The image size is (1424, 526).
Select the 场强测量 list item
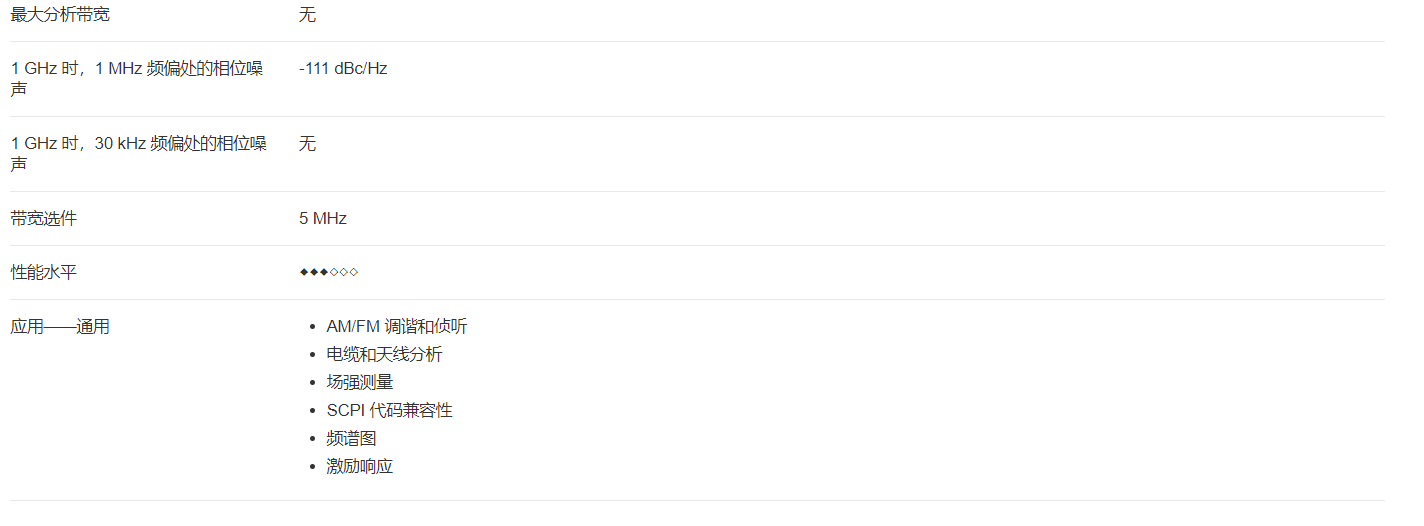[360, 382]
